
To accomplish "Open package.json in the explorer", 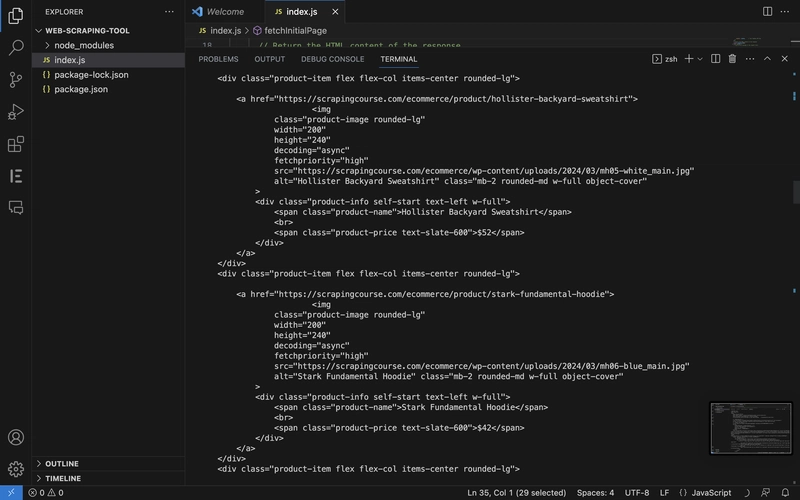I will pyautogui.click(x=81, y=89).
